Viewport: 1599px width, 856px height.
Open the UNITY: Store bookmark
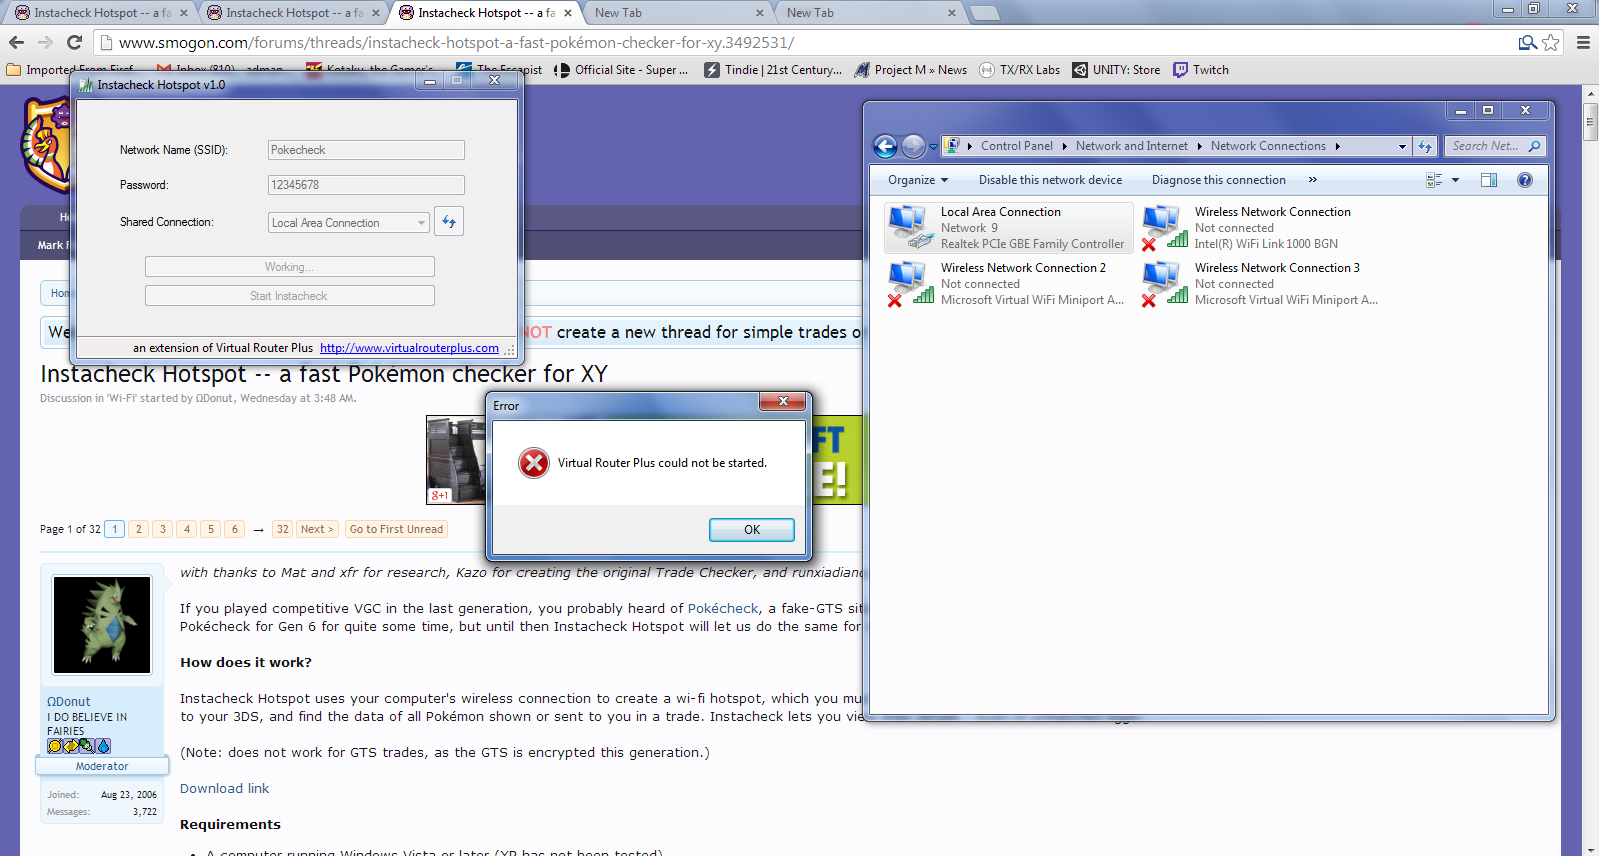point(1116,70)
